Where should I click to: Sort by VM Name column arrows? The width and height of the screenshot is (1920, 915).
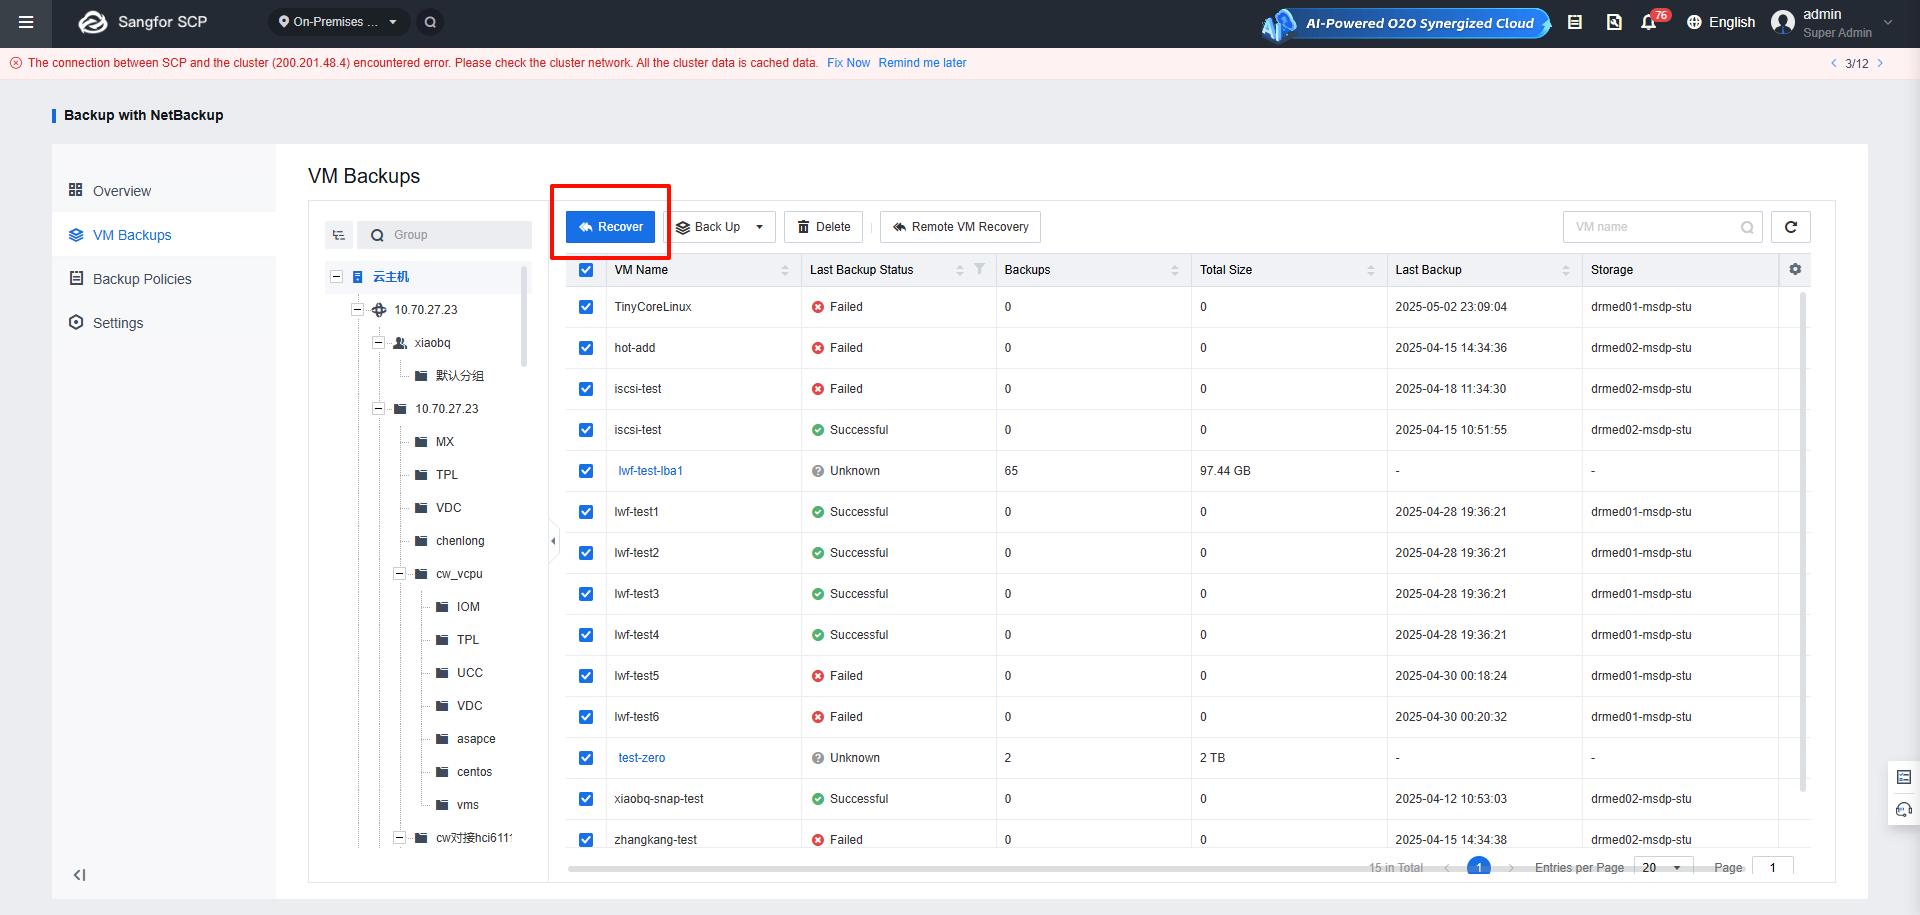click(x=785, y=270)
